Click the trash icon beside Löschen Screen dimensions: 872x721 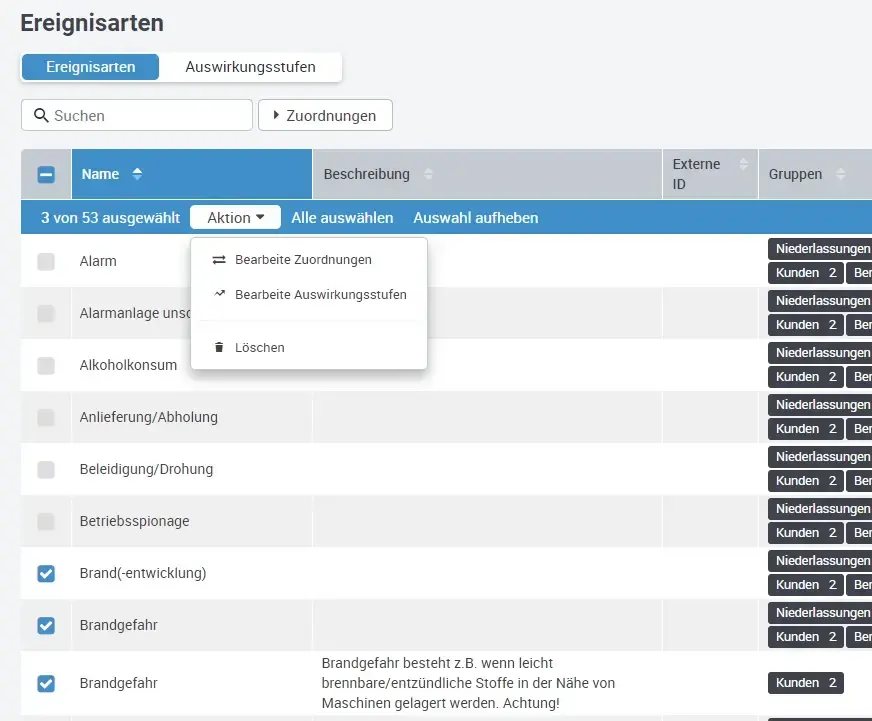click(219, 348)
